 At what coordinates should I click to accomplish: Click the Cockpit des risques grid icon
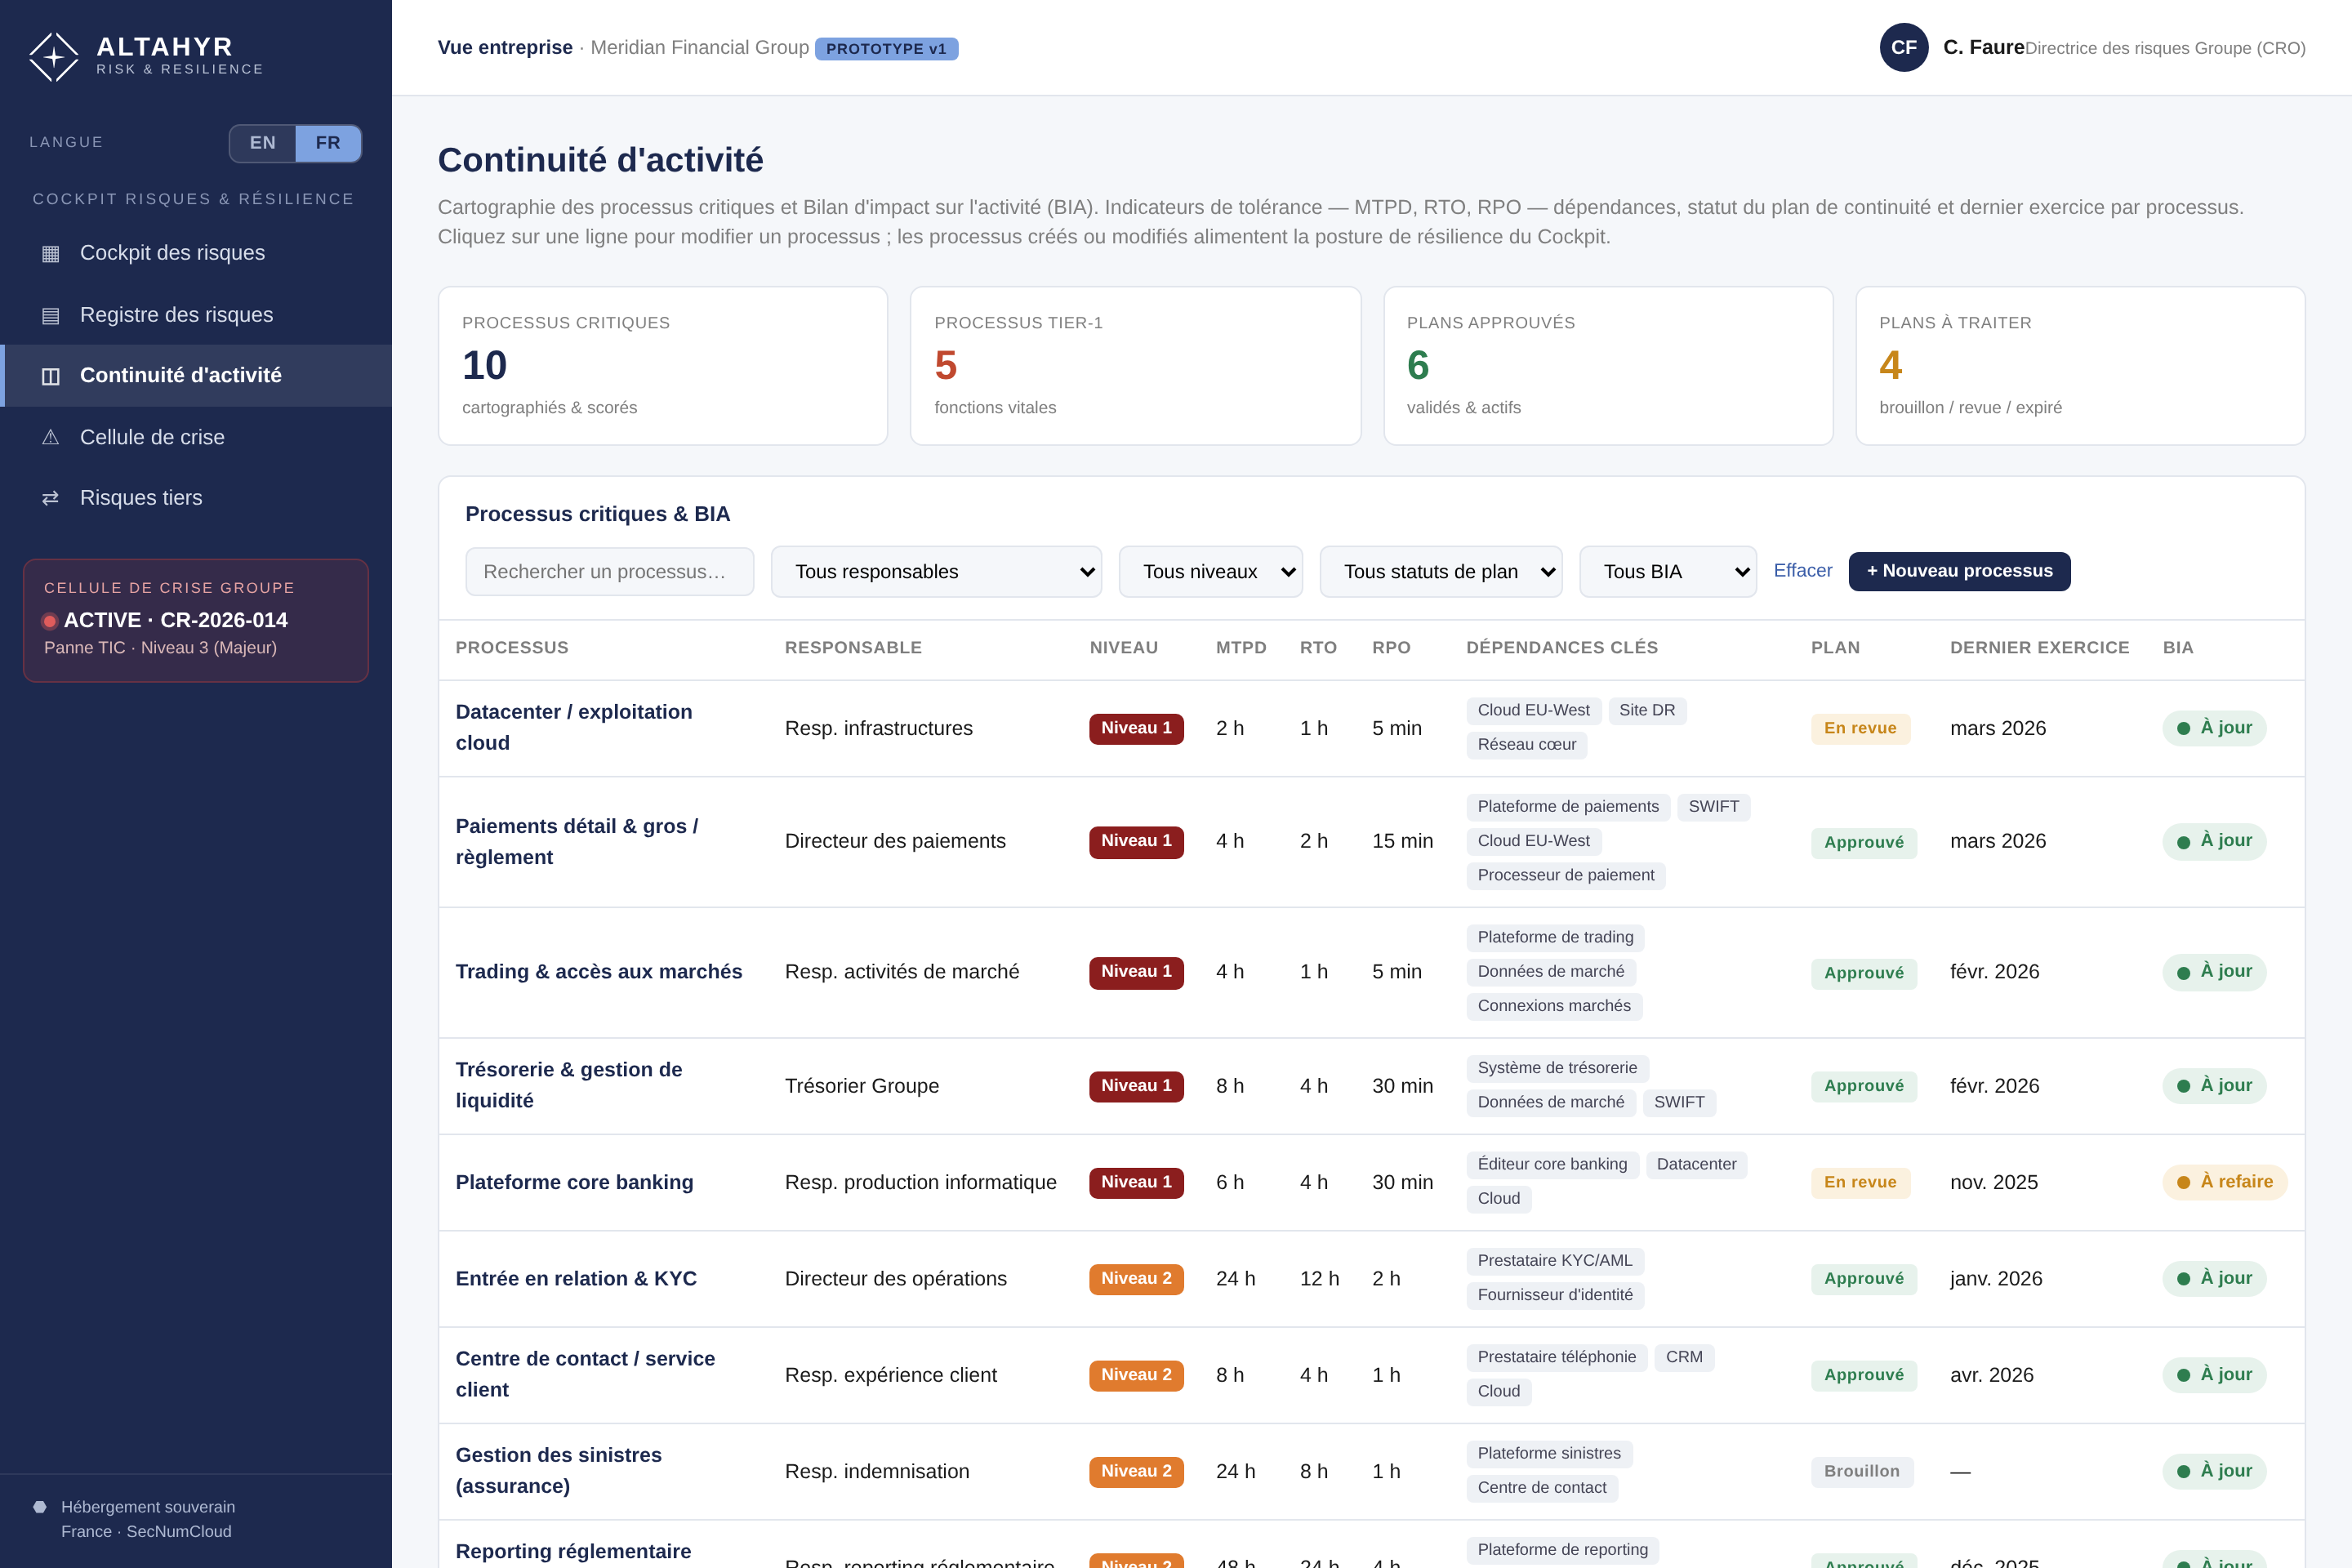tap(50, 254)
